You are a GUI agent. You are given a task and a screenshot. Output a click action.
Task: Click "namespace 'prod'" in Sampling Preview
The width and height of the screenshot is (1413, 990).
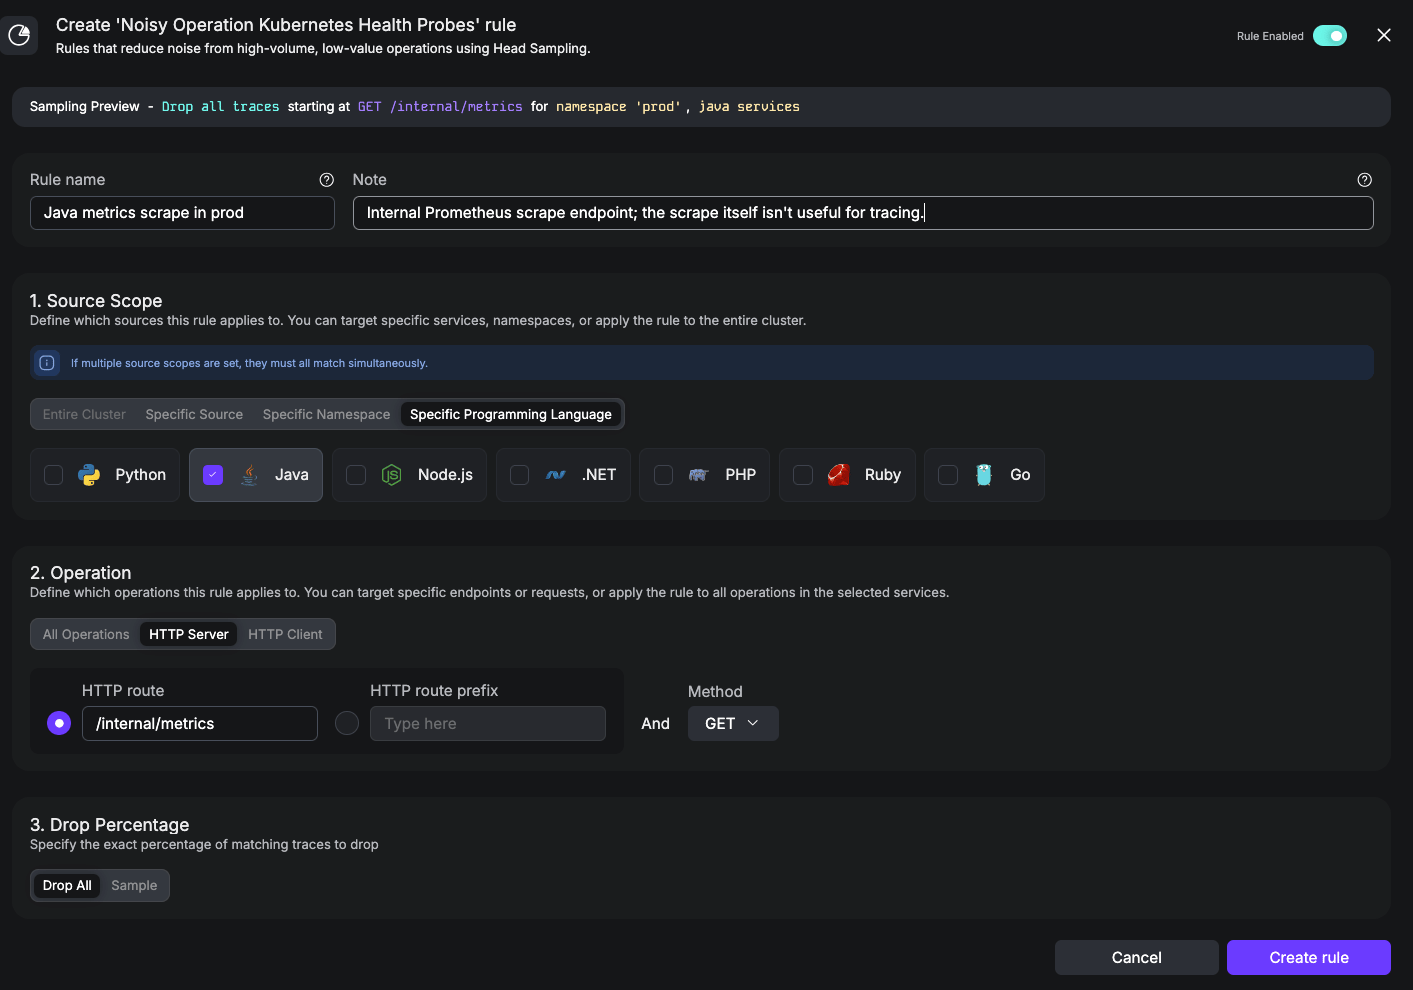point(618,107)
